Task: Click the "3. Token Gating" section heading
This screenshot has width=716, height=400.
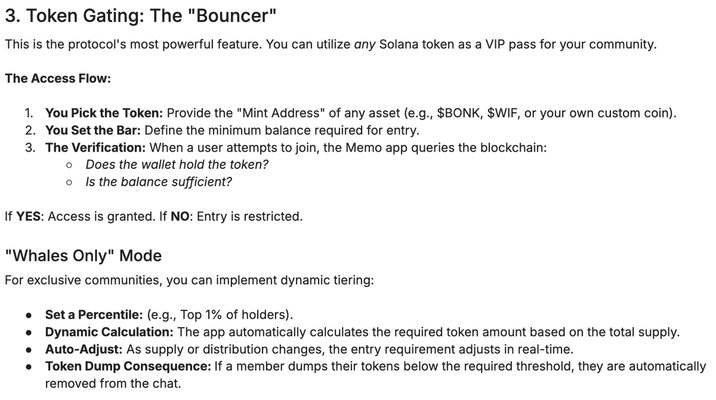Action: pos(140,17)
